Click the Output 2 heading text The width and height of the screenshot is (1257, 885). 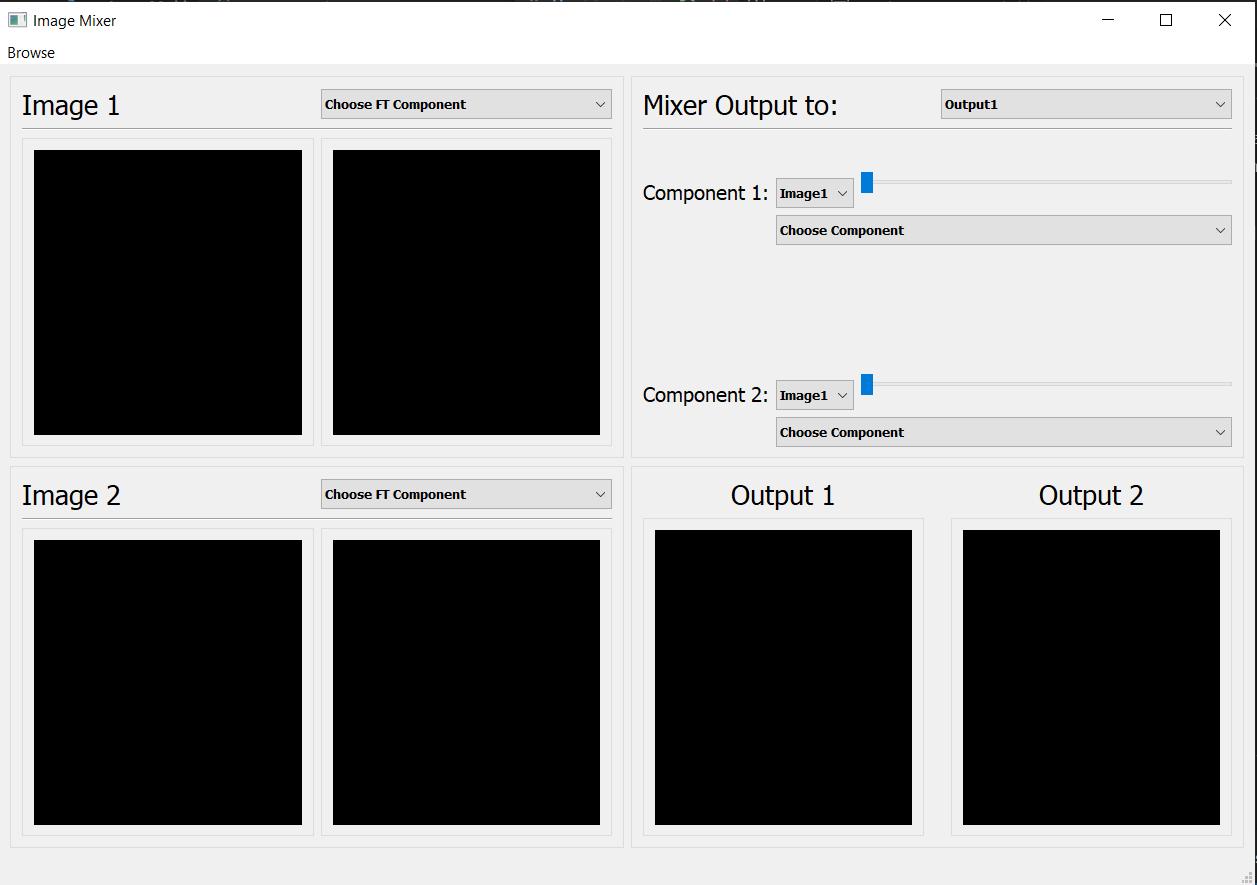[1091, 496]
